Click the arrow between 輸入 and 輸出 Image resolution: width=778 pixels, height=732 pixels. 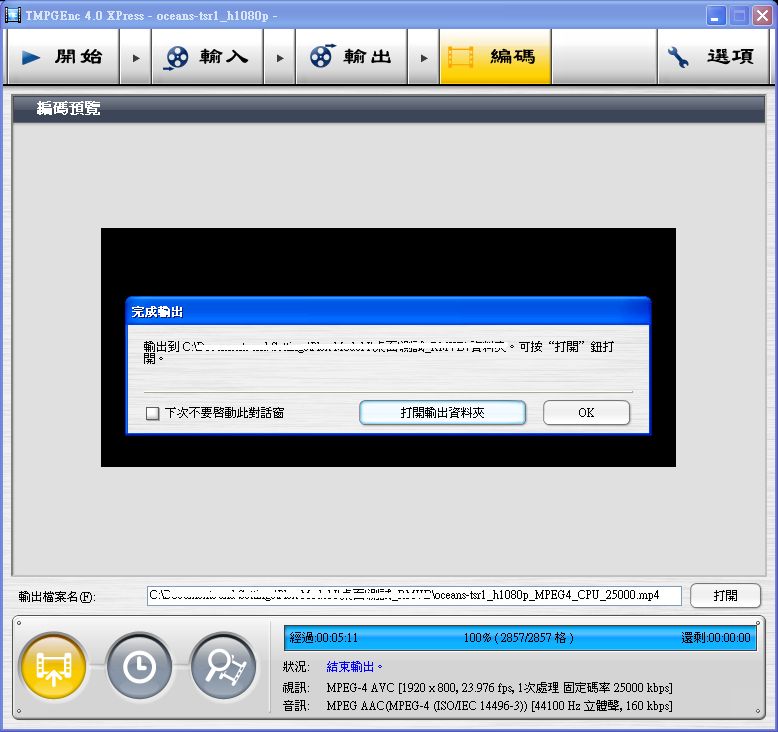pyautogui.click(x=280, y=58)
